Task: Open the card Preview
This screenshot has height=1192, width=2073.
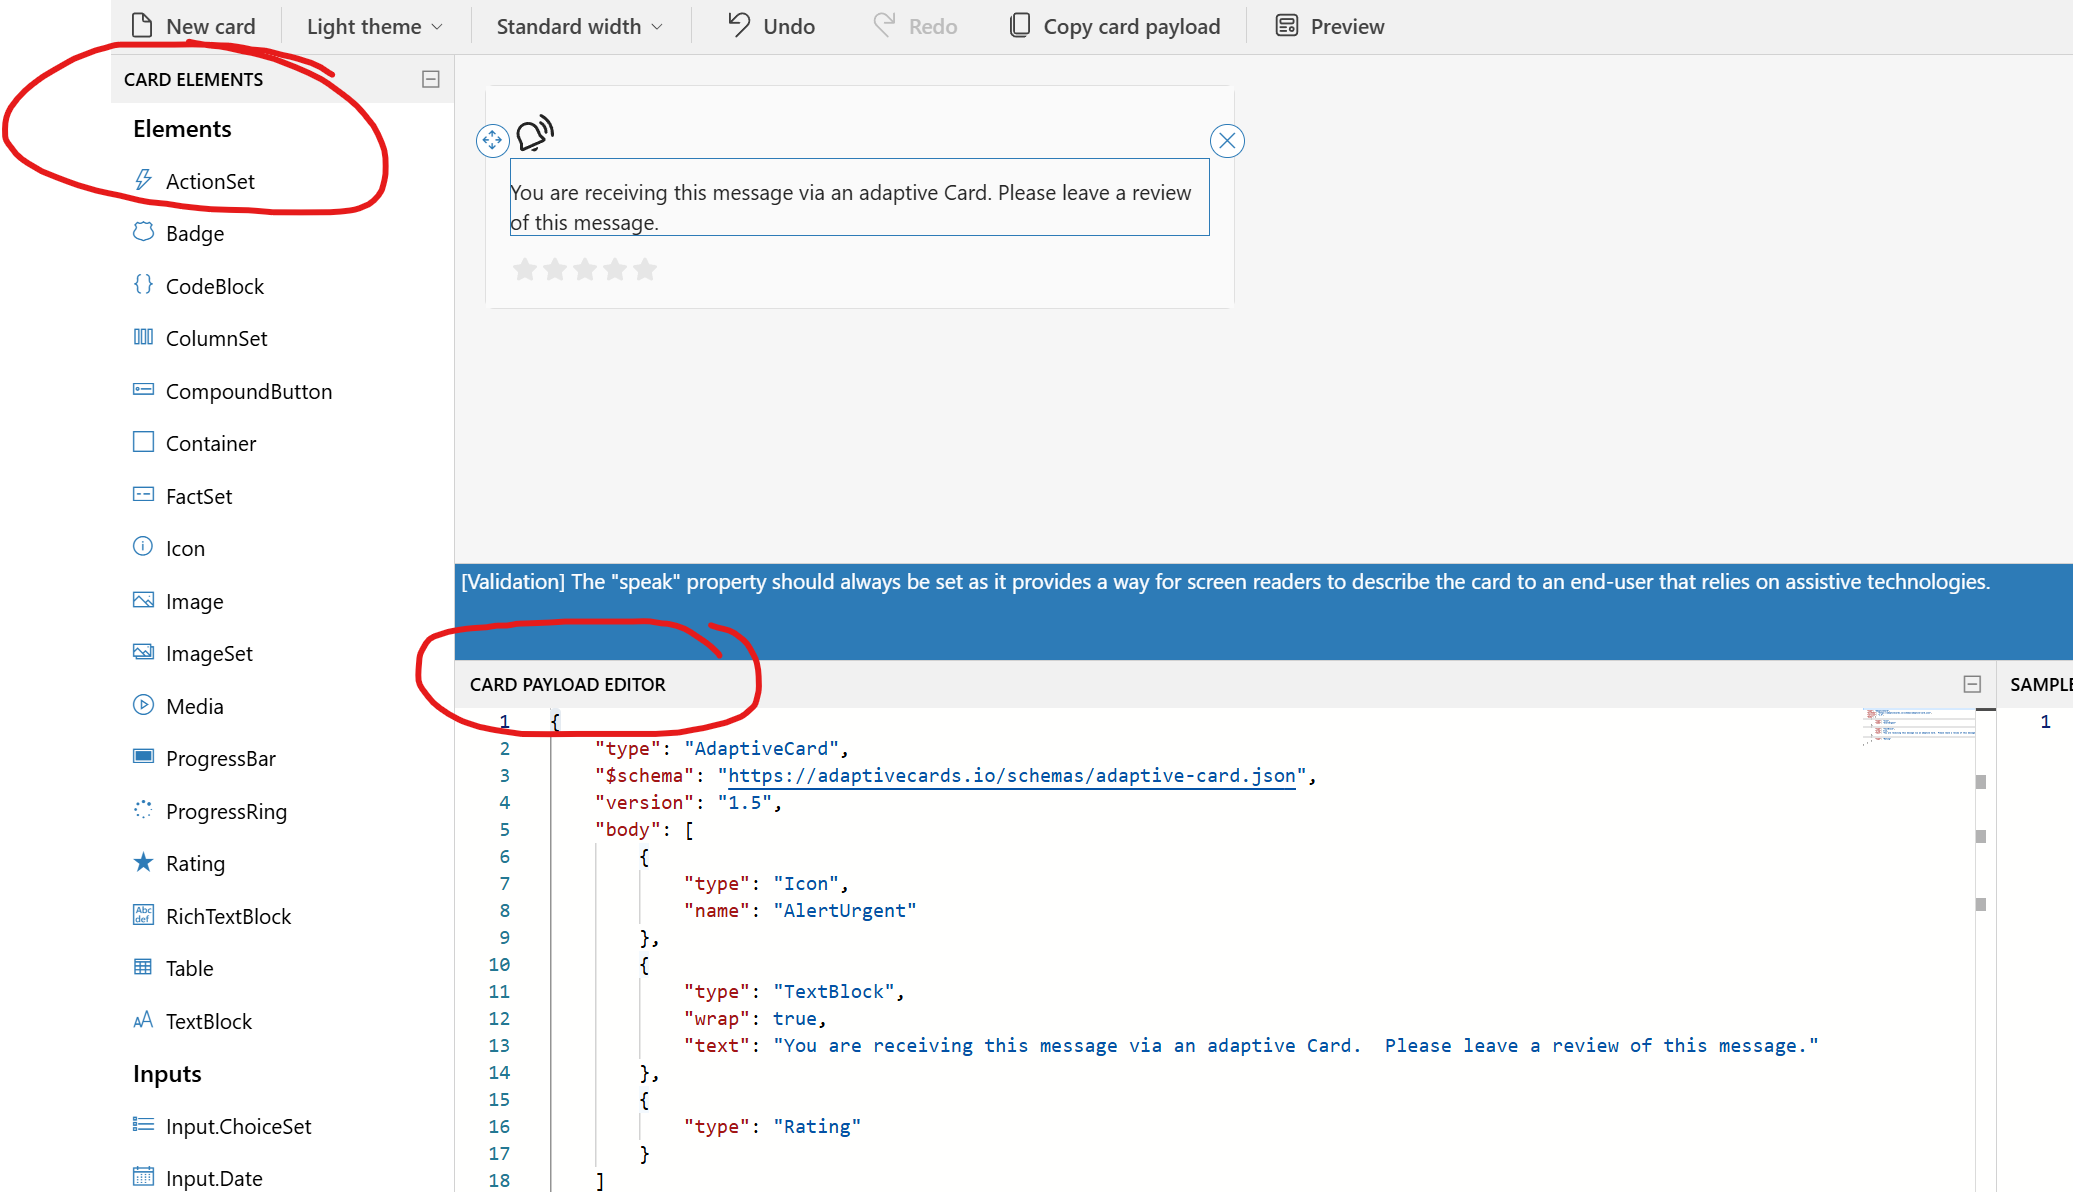Action: point(1330,27)
